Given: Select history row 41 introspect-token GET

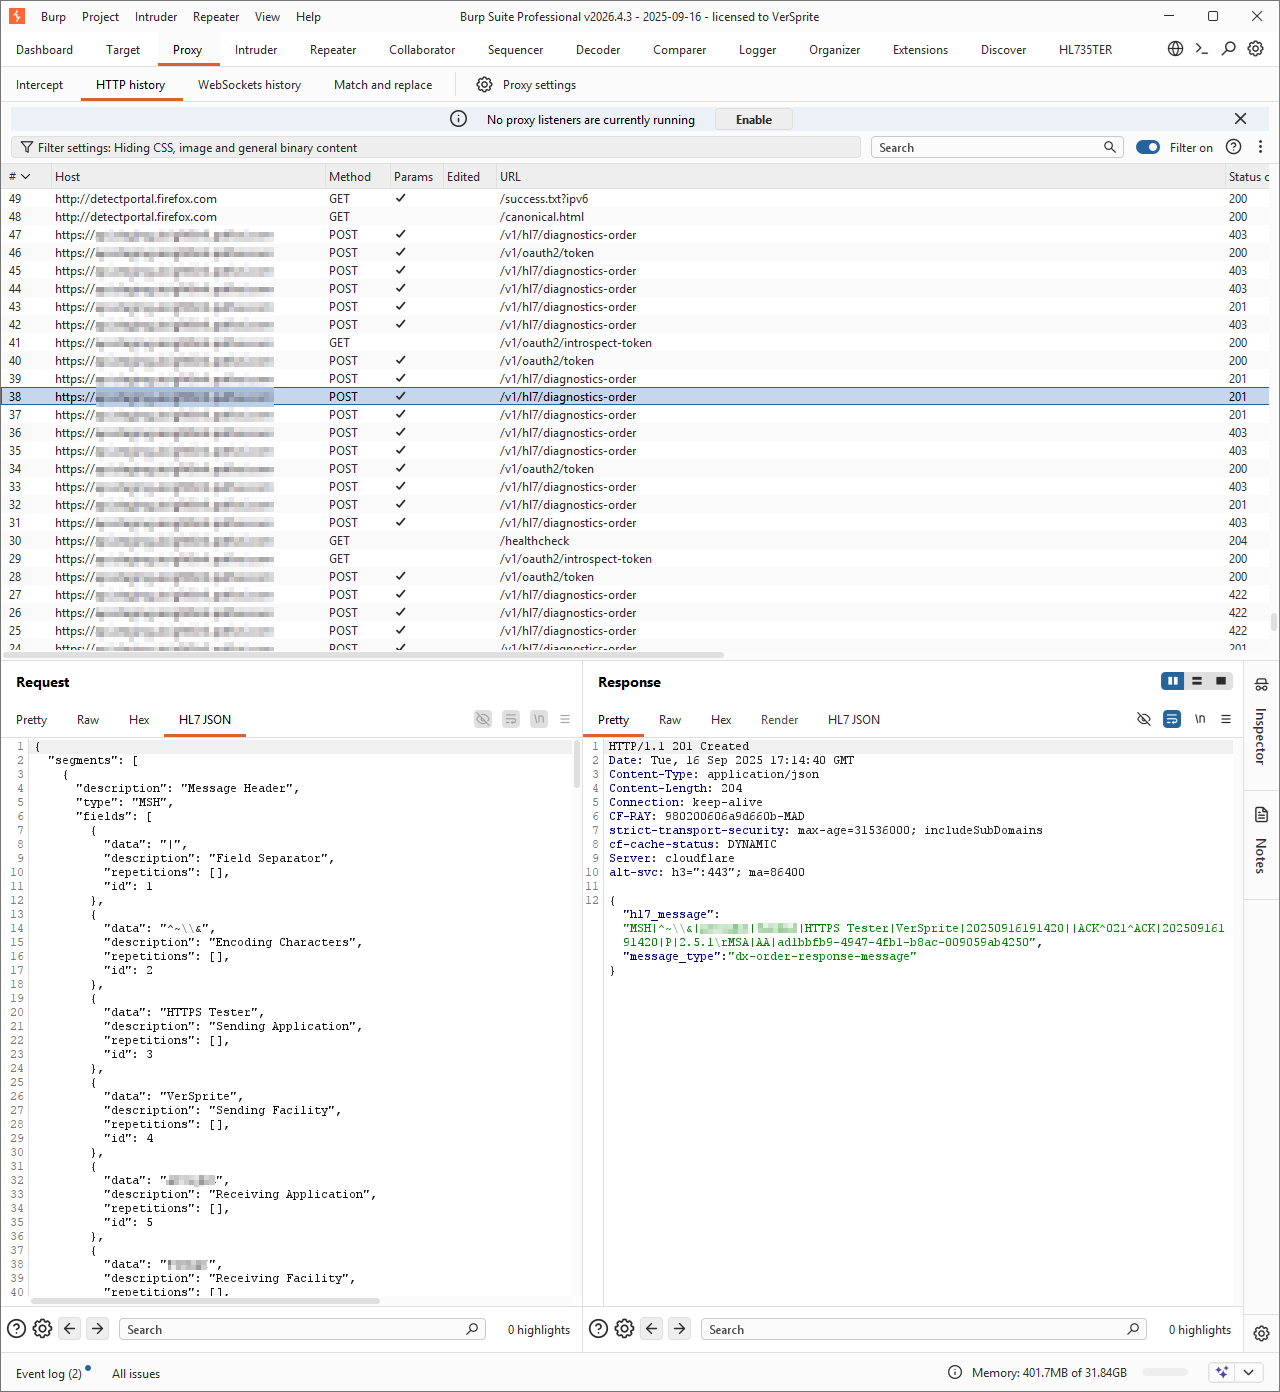Looking at the screenshot, I should (x=636, y=343).
